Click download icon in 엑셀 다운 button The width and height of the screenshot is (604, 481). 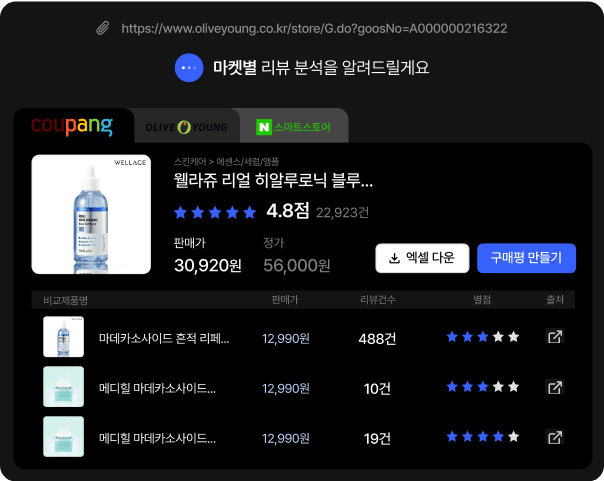tap(394, 258)
